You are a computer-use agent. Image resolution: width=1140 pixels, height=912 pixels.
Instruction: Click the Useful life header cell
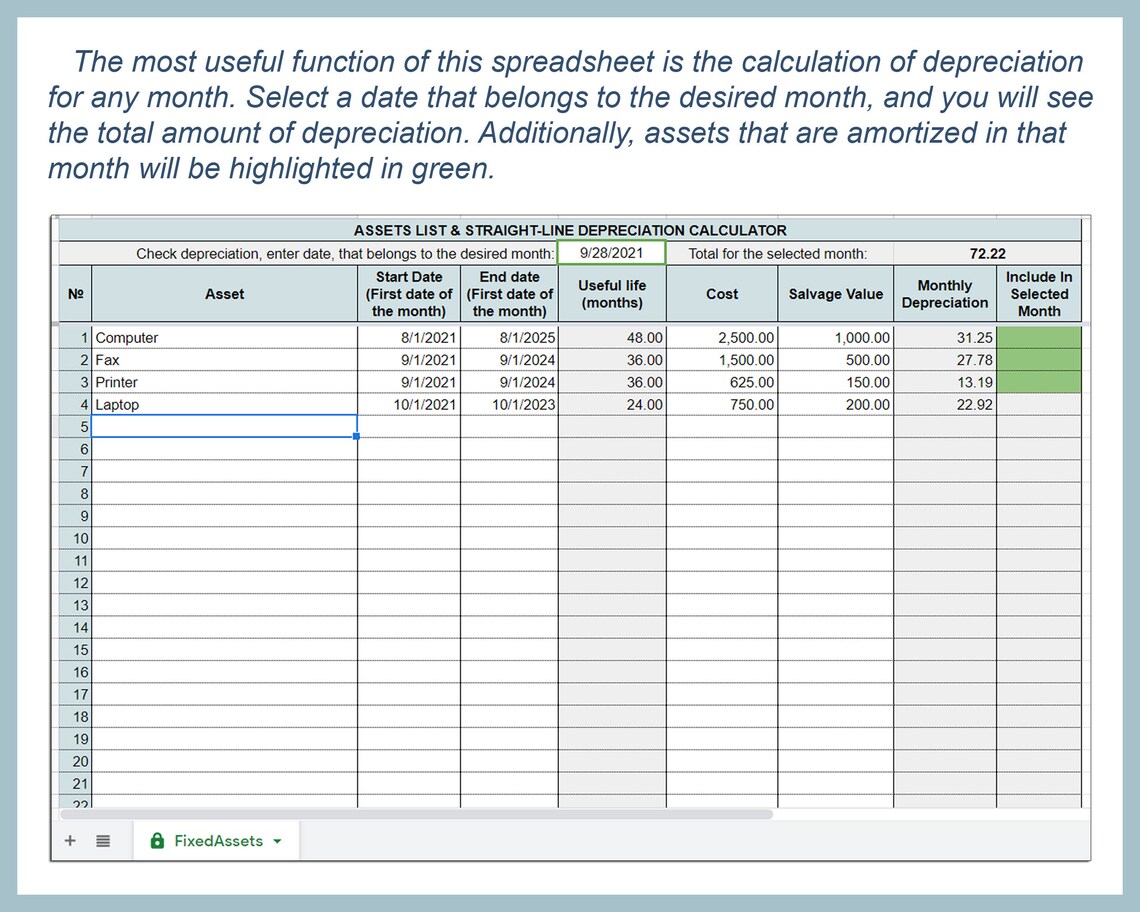611,293
